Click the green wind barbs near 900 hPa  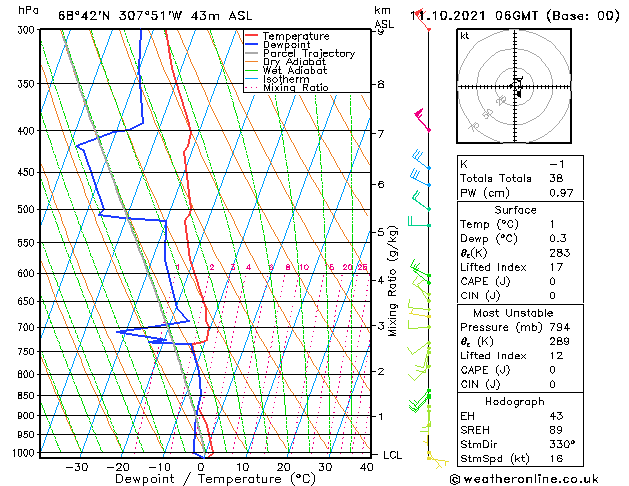pyautogui.click(x=418, y=403)
